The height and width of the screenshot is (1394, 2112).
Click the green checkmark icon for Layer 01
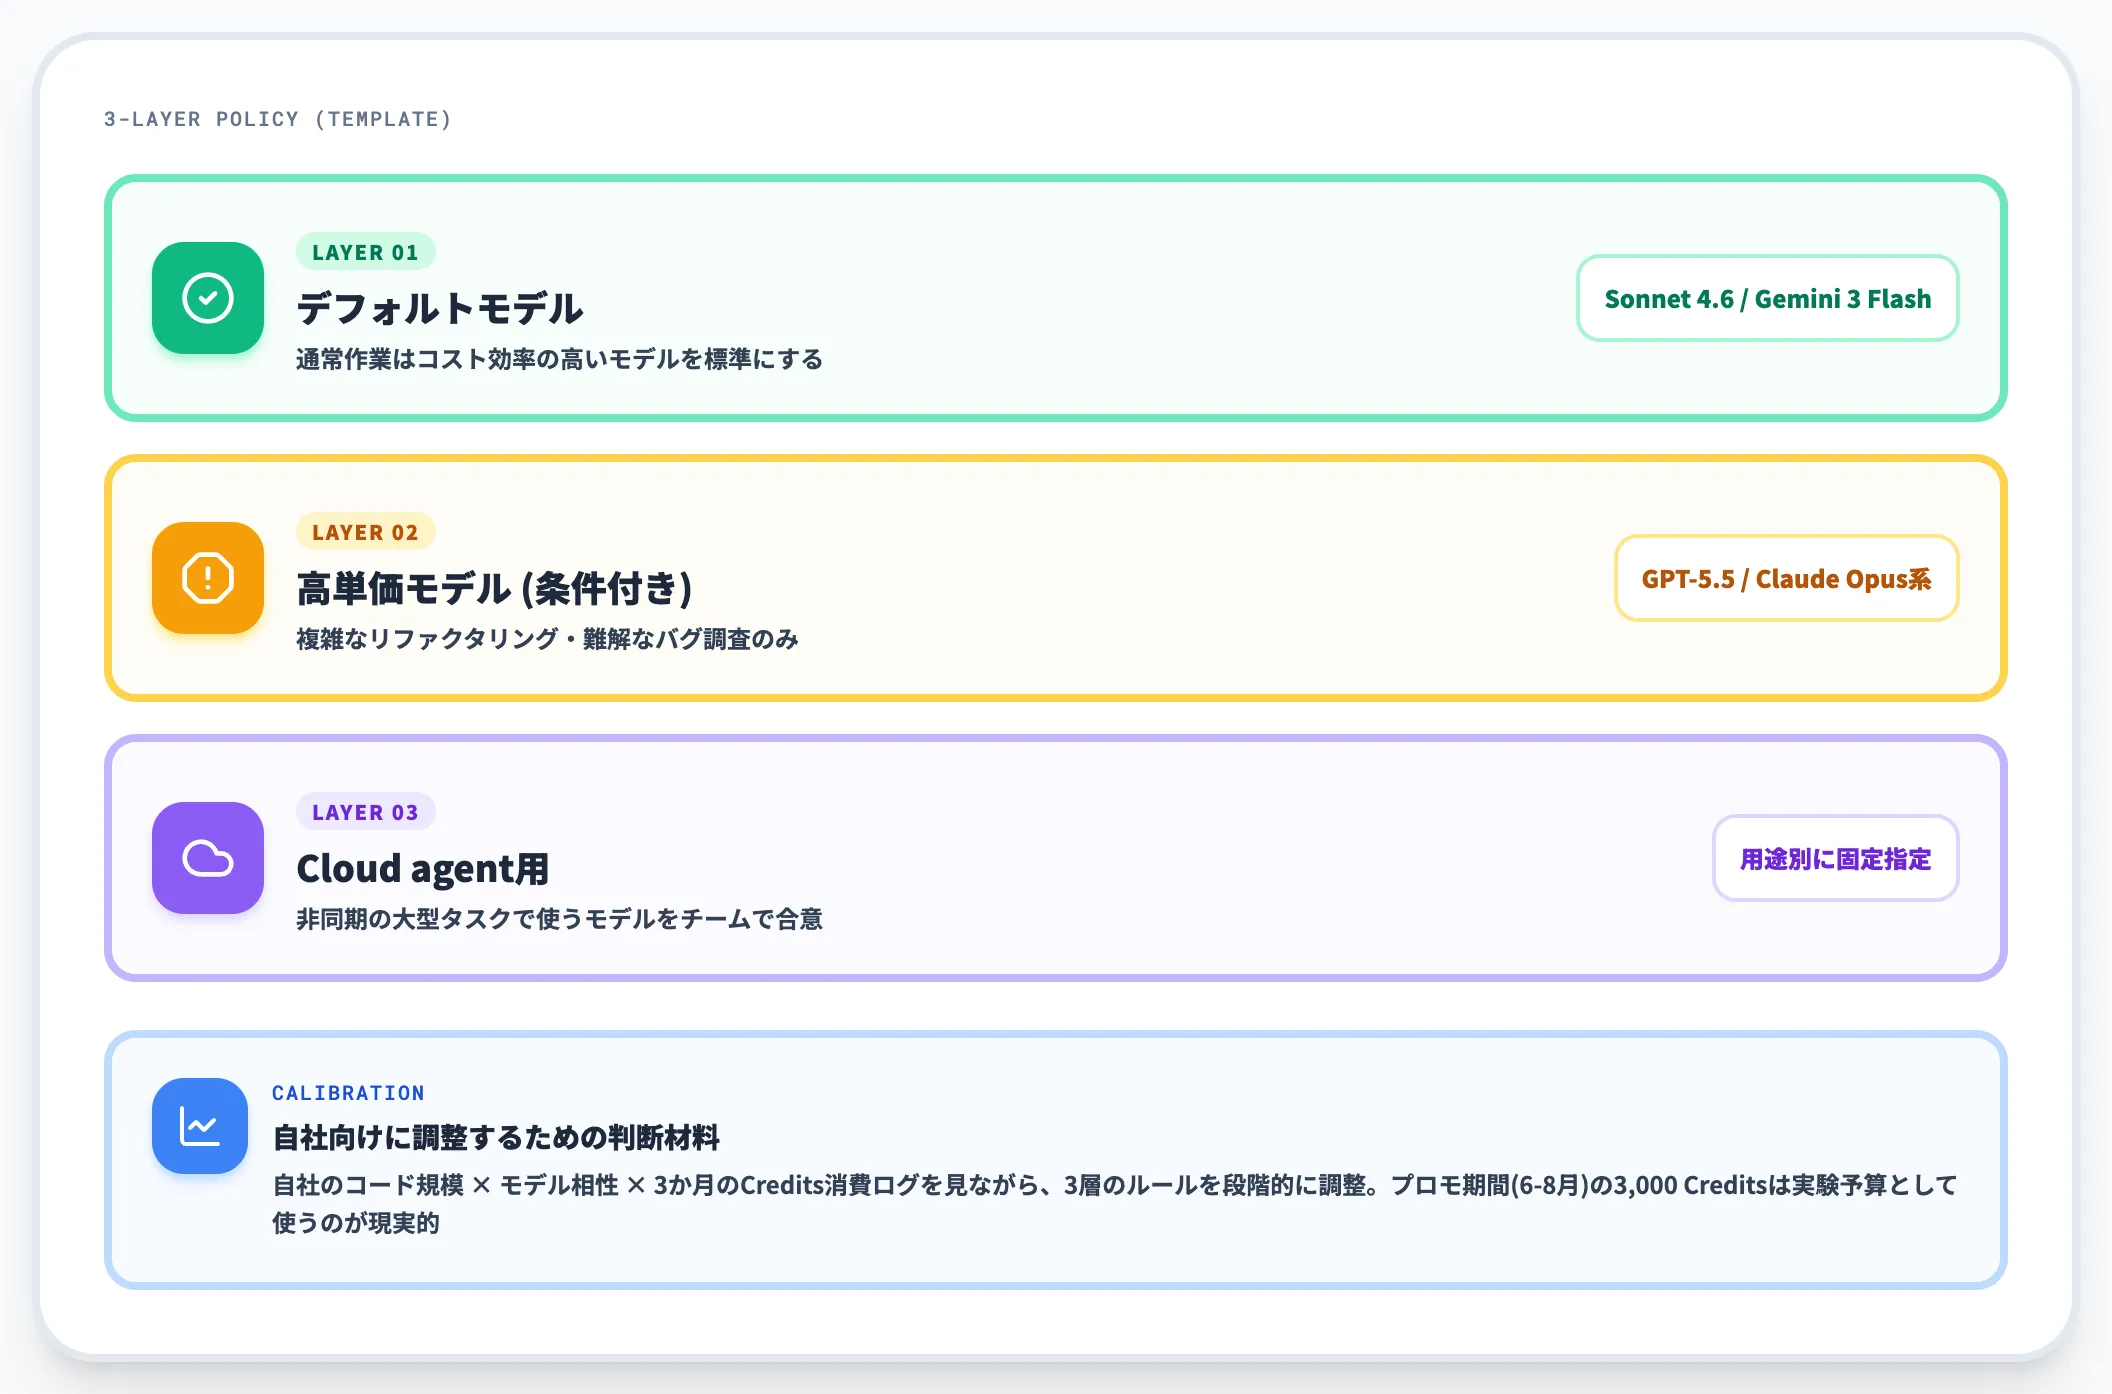tap(208, 298)
